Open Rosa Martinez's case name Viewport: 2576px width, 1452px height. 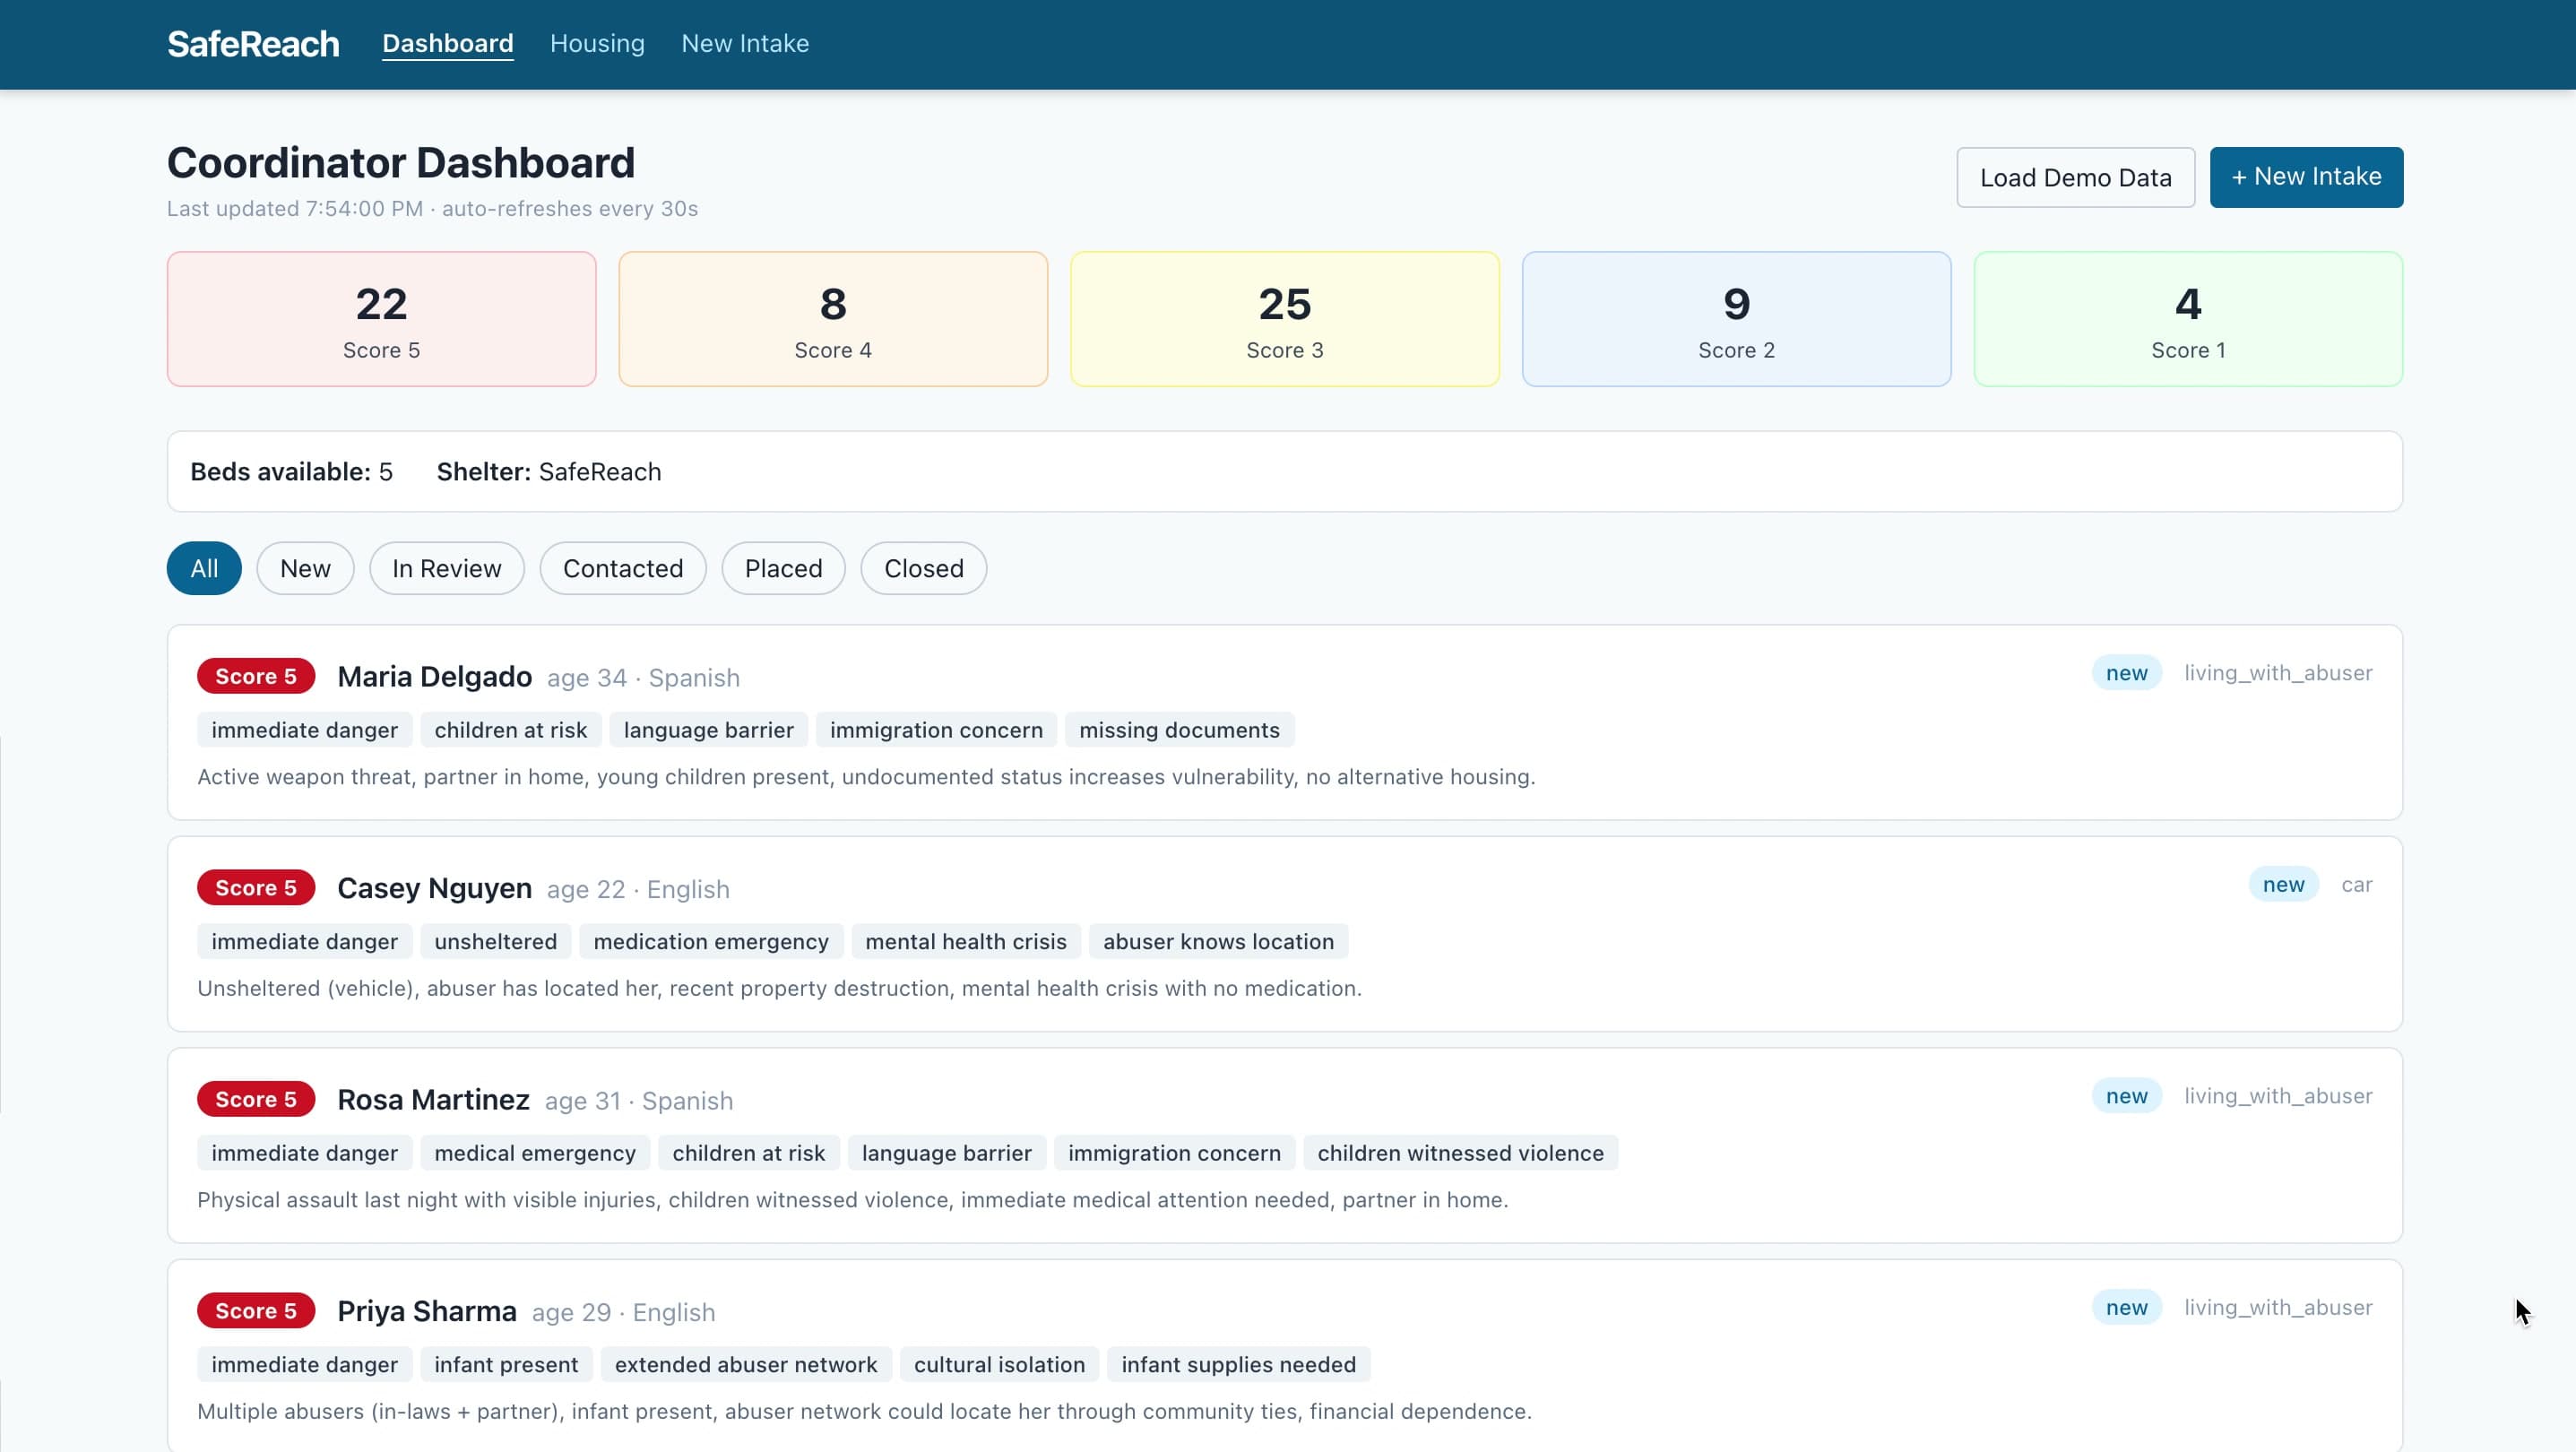[x=433, y=1100]
